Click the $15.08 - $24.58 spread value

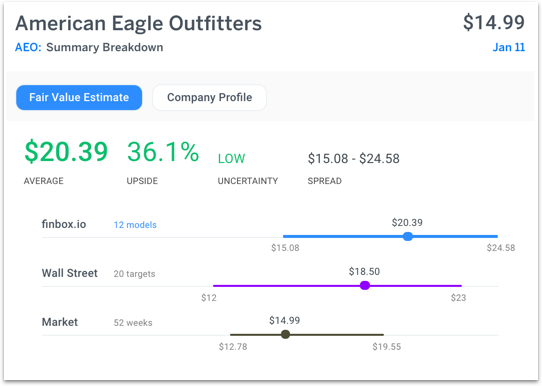click(354, 159)
